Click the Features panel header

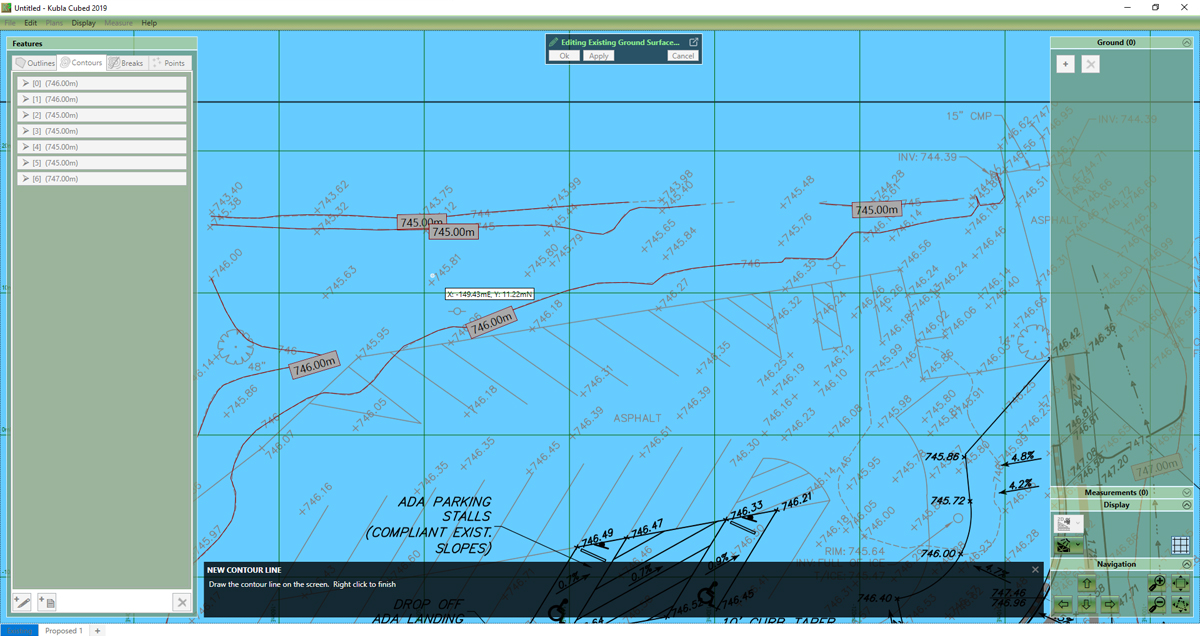103,44
